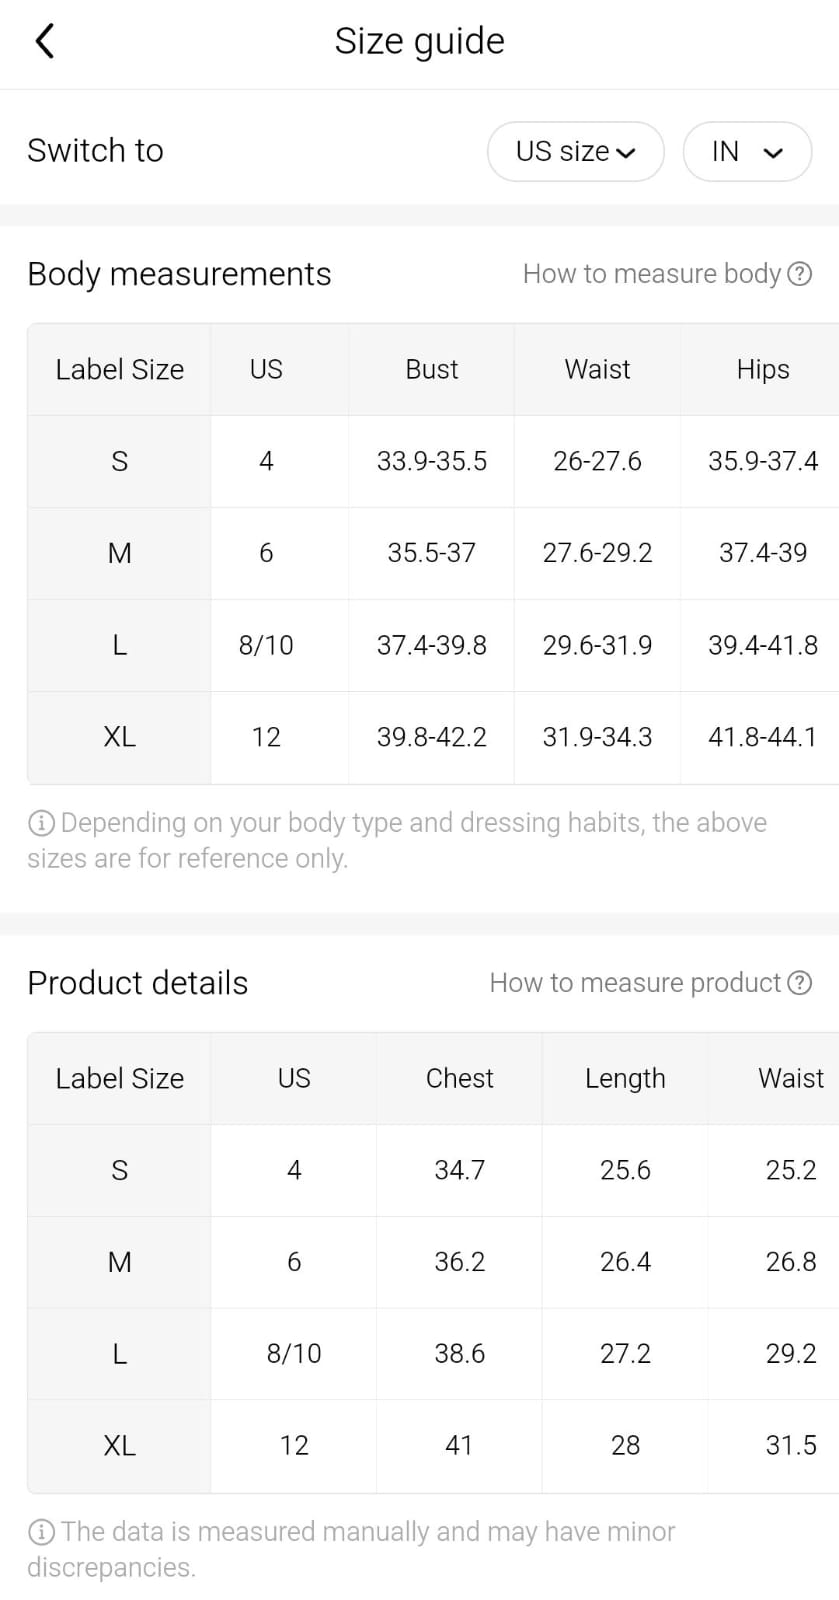Viewport: 839px width, 1600px height.
Task: Tap the back arrow icon
Action: (x=44, y=41)
